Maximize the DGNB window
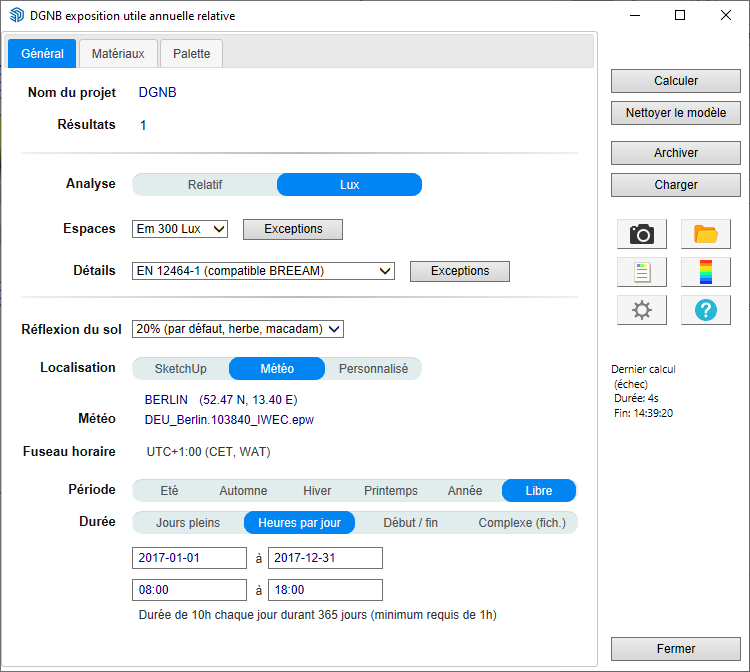The height and width of the screenshot is (672, 750). 680,15
